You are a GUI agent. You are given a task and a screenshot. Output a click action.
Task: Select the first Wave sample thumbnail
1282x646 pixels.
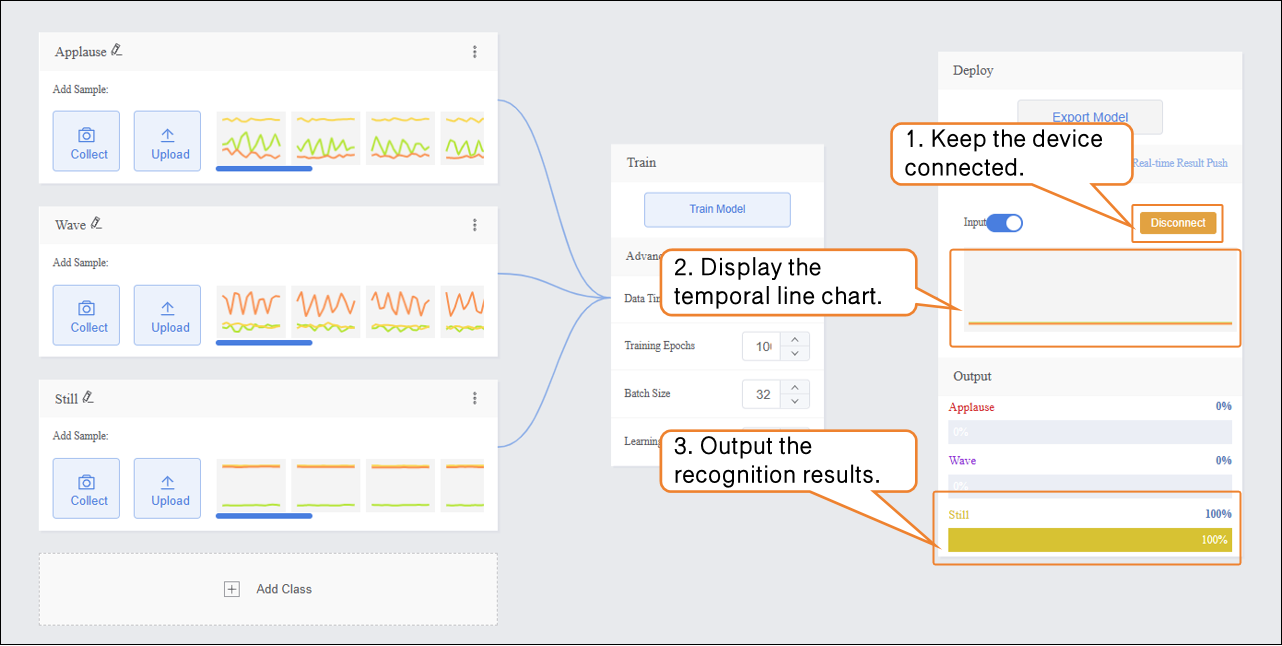click(251, 311)
